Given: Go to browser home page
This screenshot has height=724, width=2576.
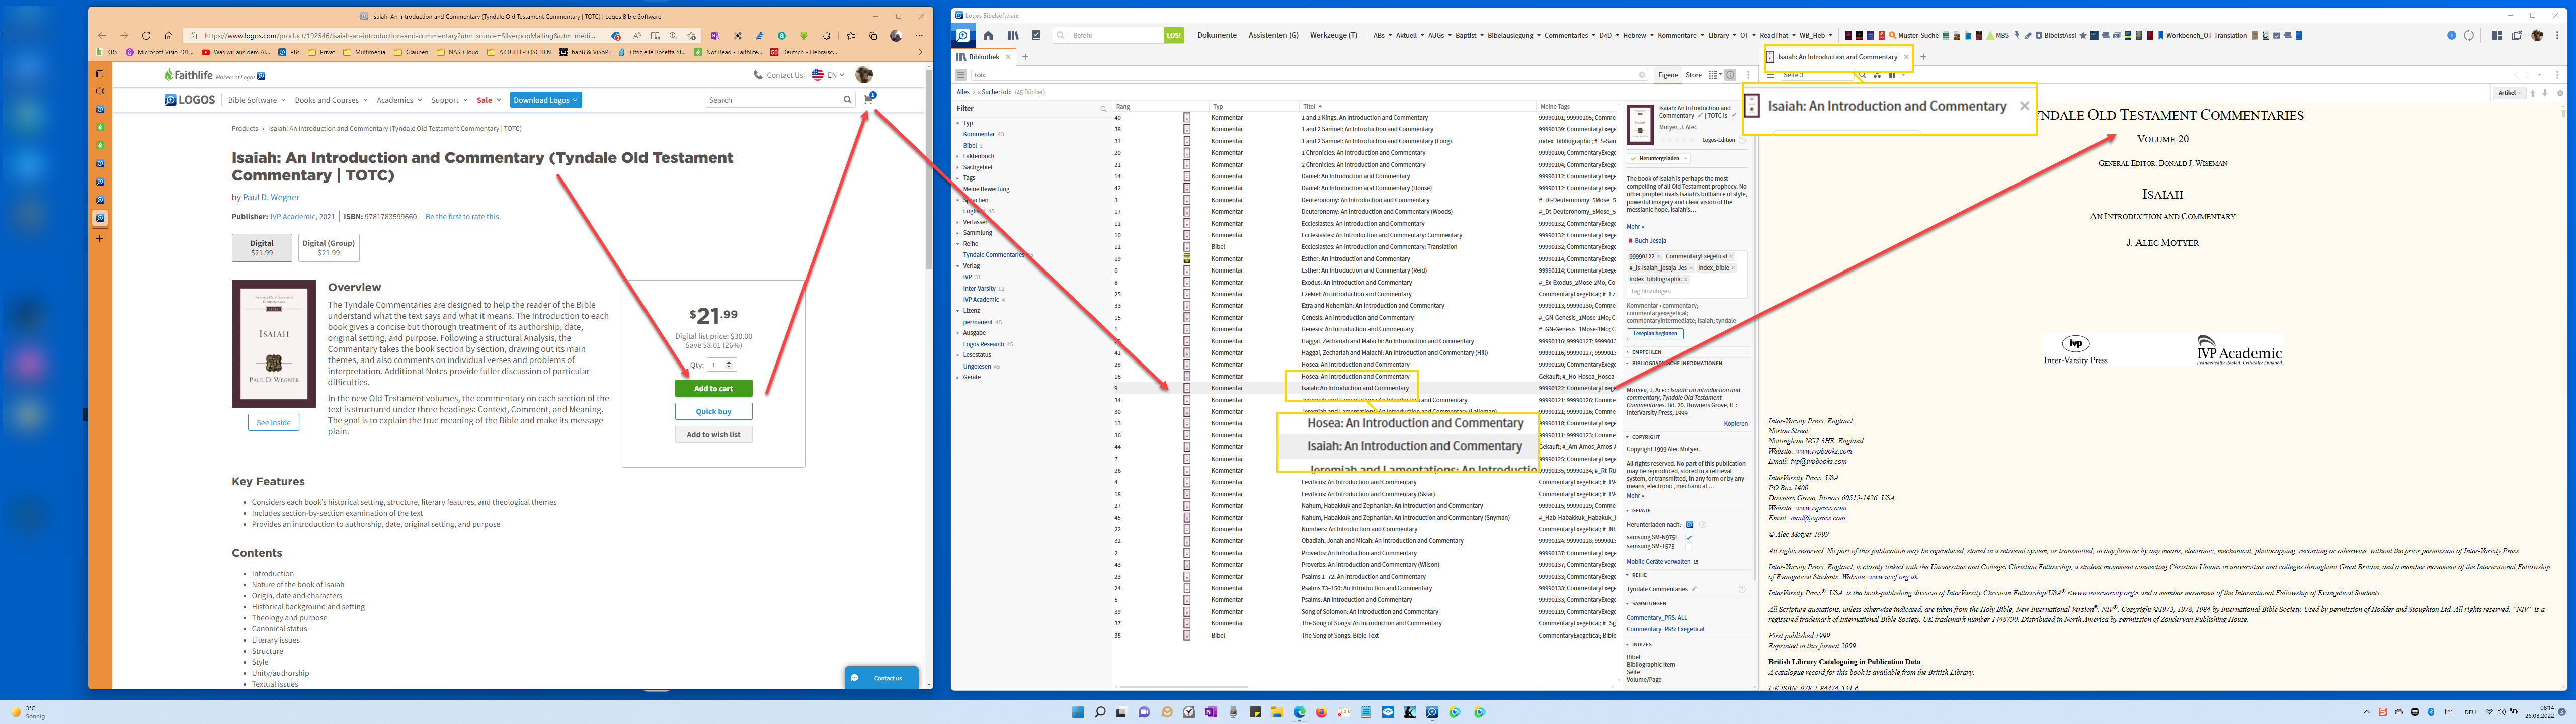Looking at the screenshot, I should point(168,35).
